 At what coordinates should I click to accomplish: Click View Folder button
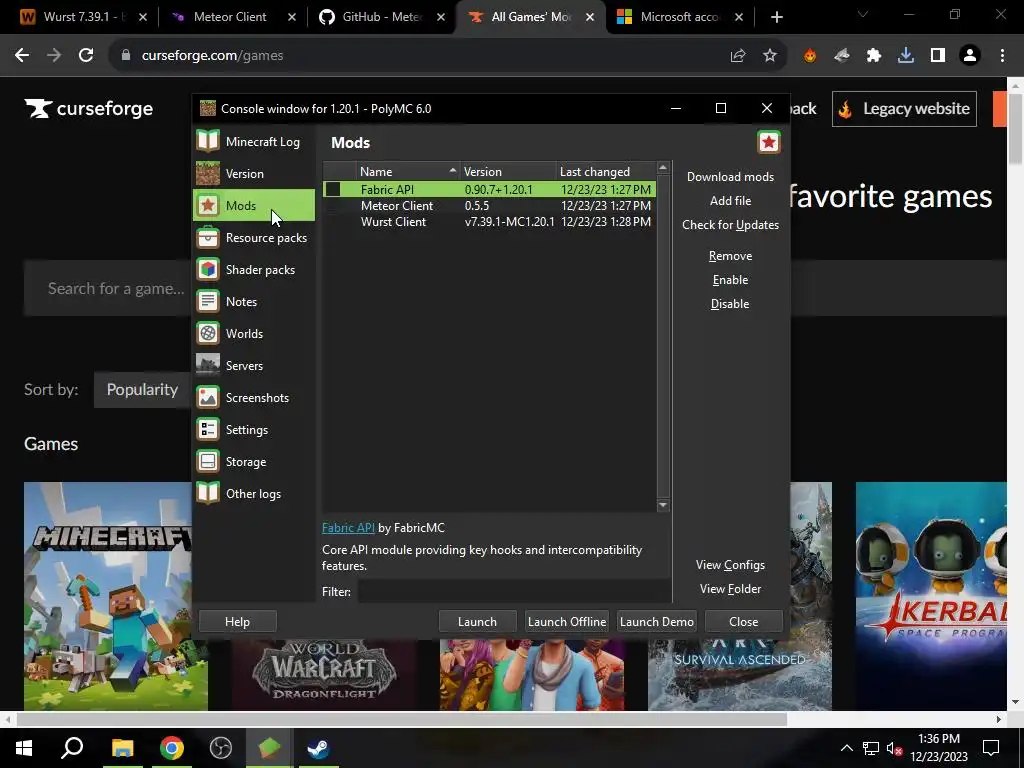[x=730, y=589]
